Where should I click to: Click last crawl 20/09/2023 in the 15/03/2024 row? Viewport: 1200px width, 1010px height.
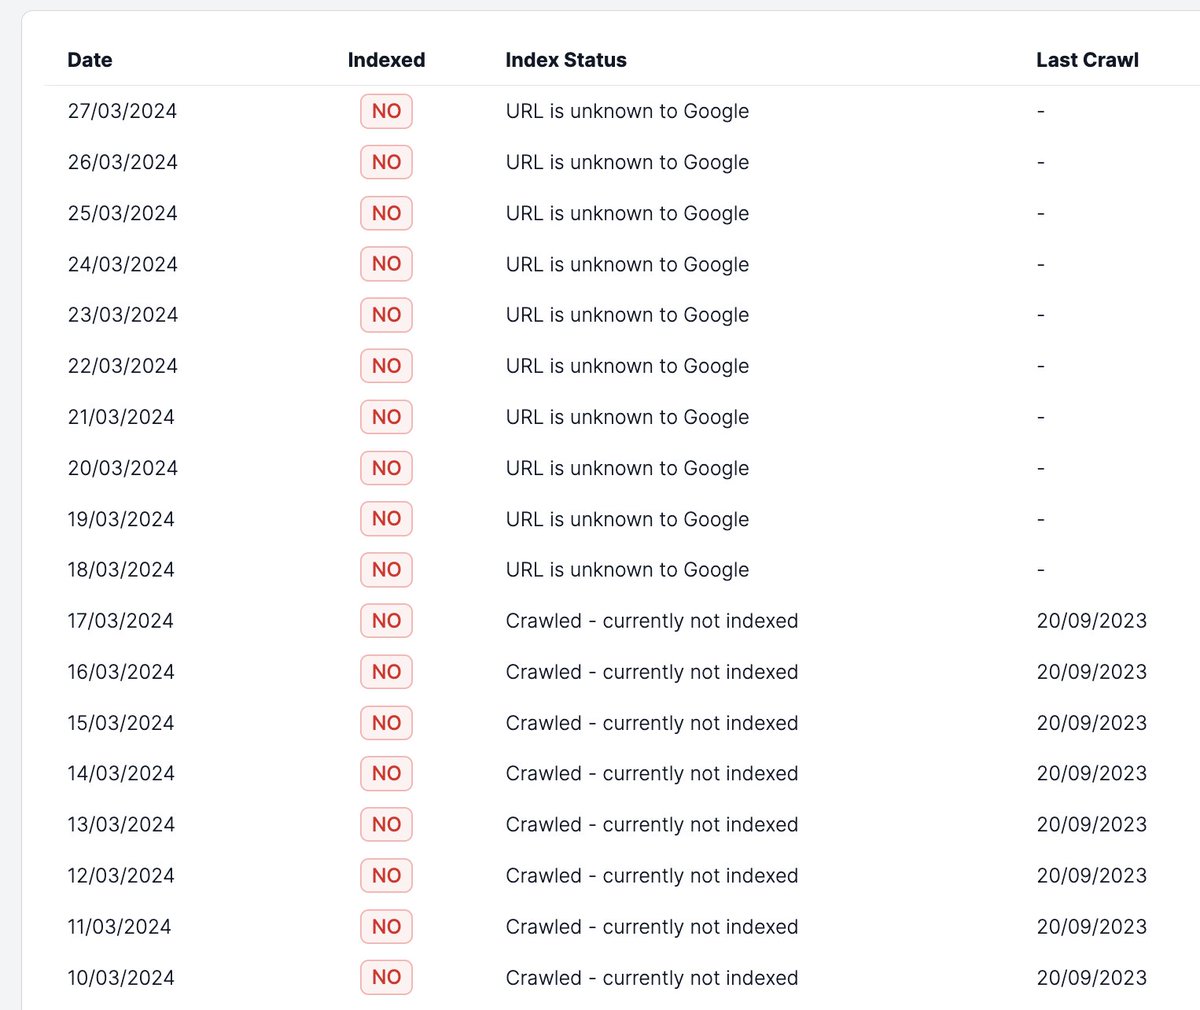(1092, 723)
